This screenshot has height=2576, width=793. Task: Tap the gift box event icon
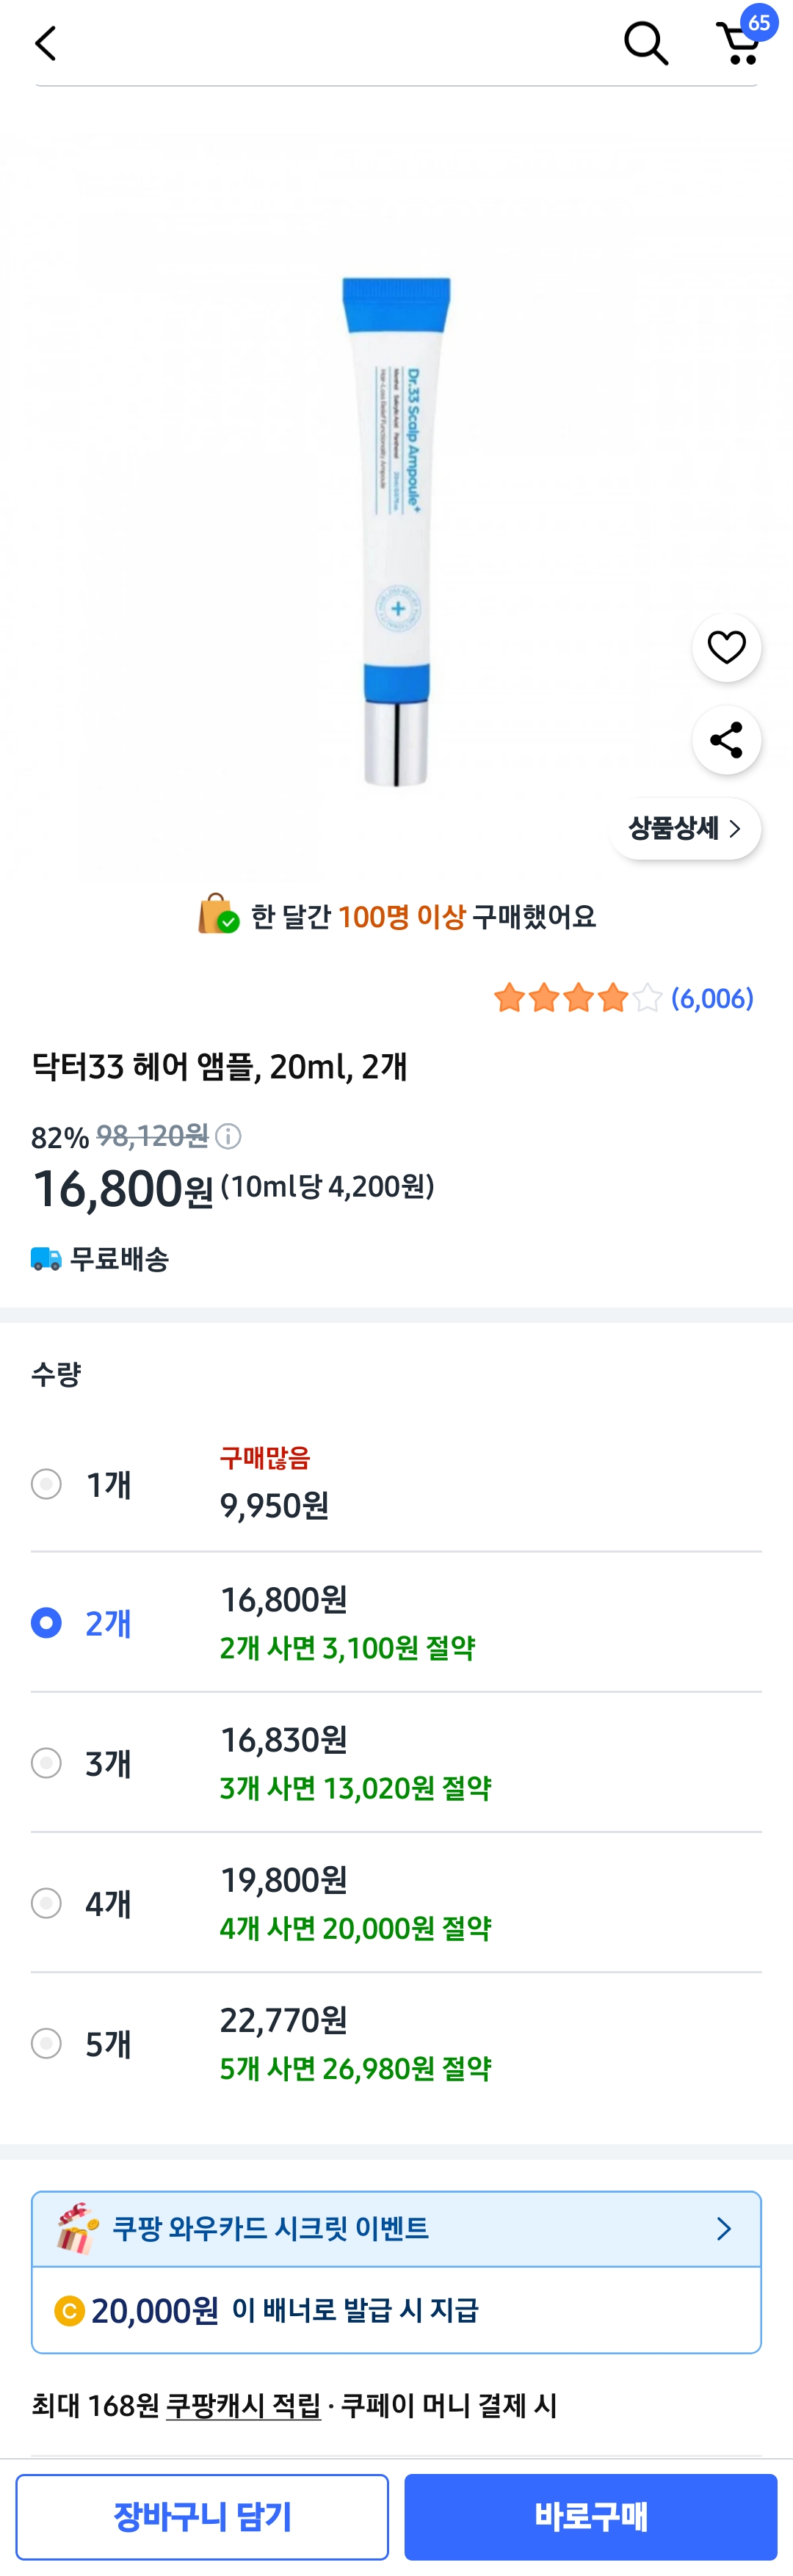pyautogui.click(x=77, y=2228)
